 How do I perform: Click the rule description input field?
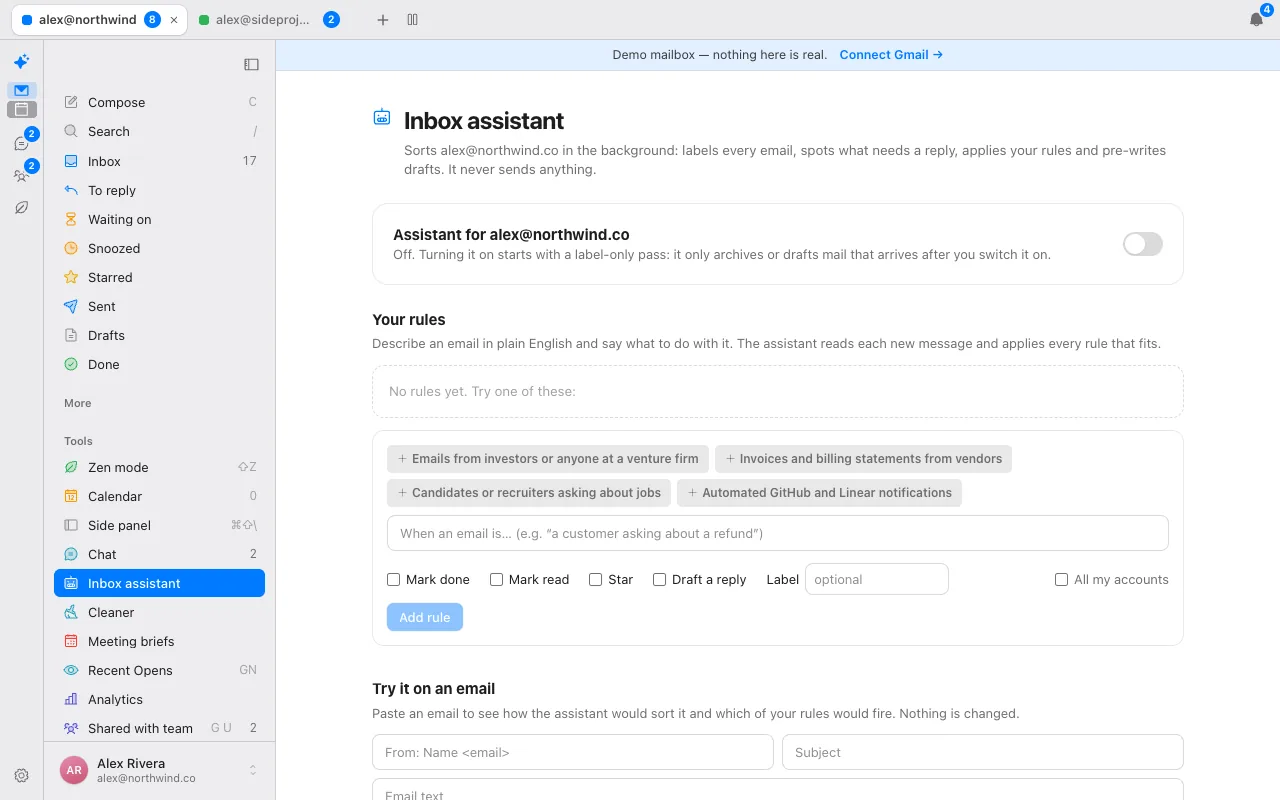pos(778,533)
